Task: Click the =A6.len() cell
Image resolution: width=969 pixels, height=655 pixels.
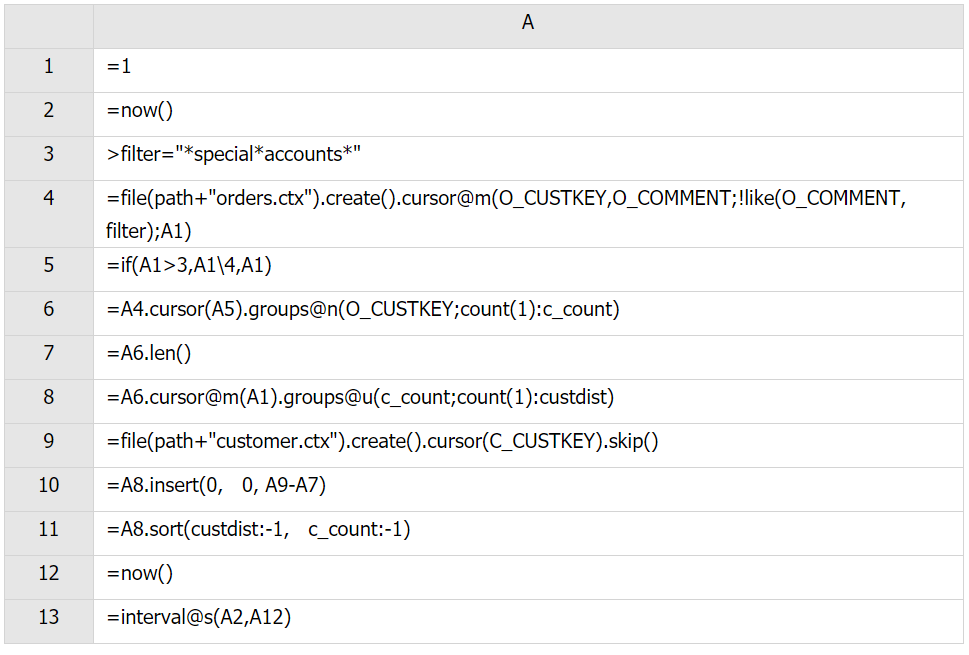Action: pyautogui.click(x=528, y=353)
